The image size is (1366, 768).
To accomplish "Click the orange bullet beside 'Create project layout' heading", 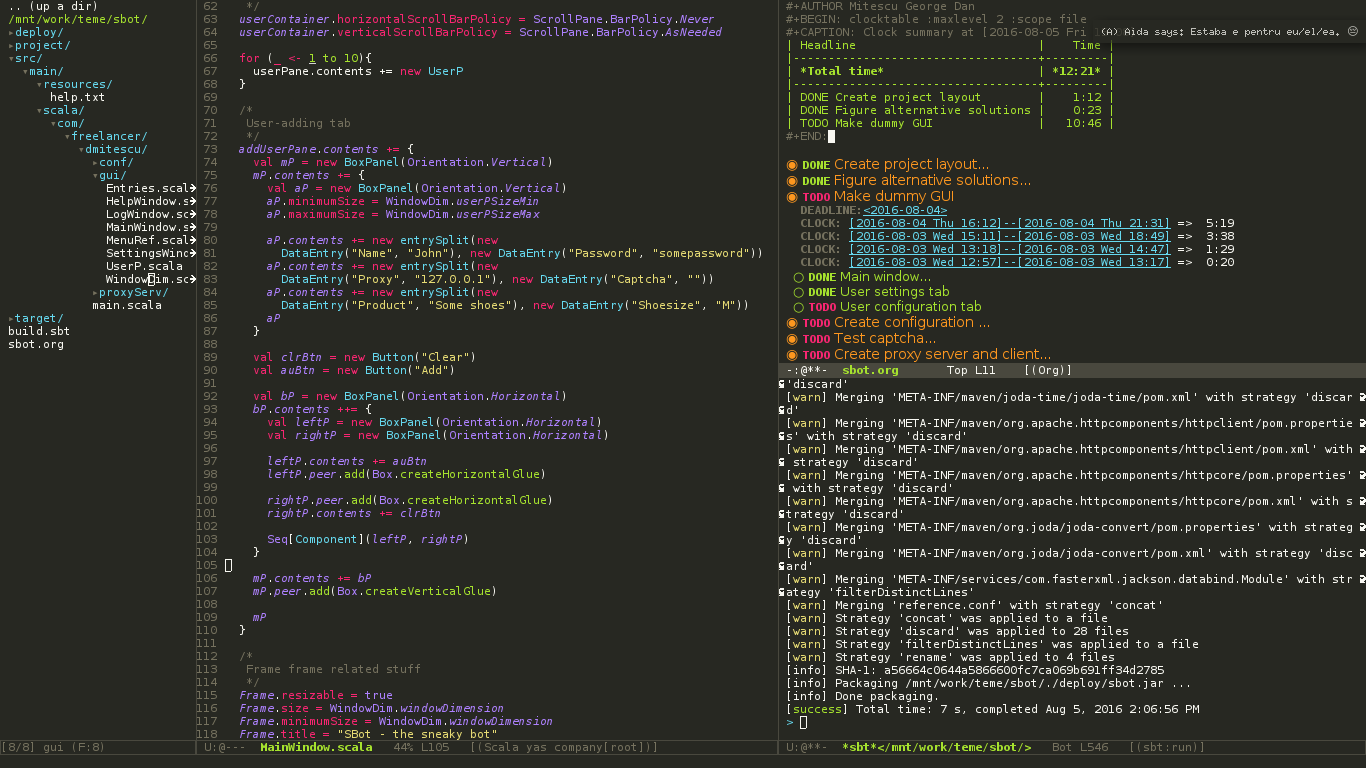I will [792, 165].
